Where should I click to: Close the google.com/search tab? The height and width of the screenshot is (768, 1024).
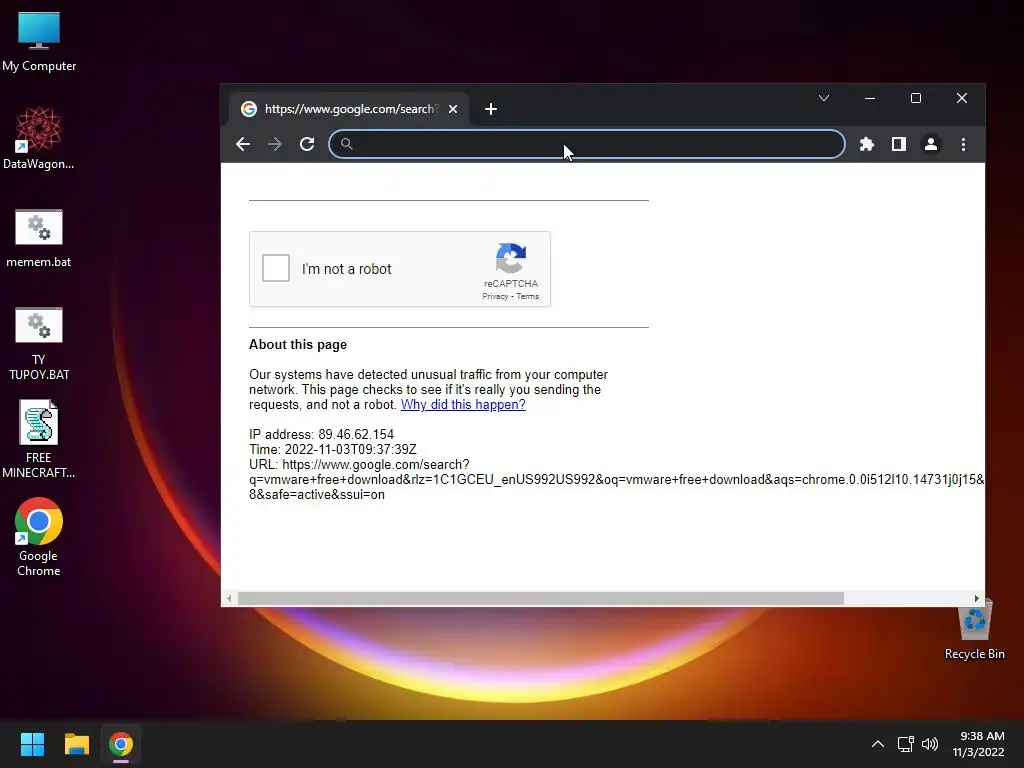pyautogui.click(x=453, y=109)
